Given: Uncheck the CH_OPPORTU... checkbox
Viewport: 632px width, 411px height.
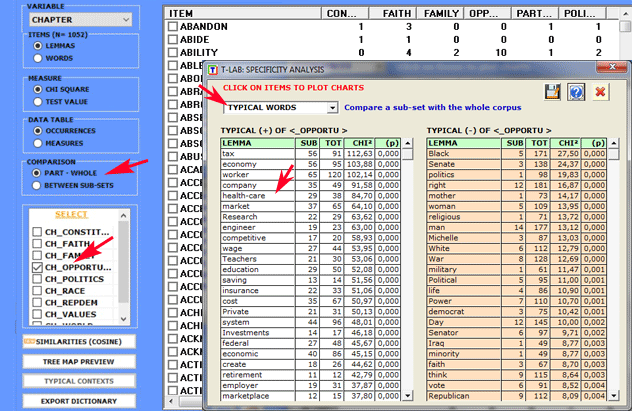Looking at the screenshot, I should 37,267.
